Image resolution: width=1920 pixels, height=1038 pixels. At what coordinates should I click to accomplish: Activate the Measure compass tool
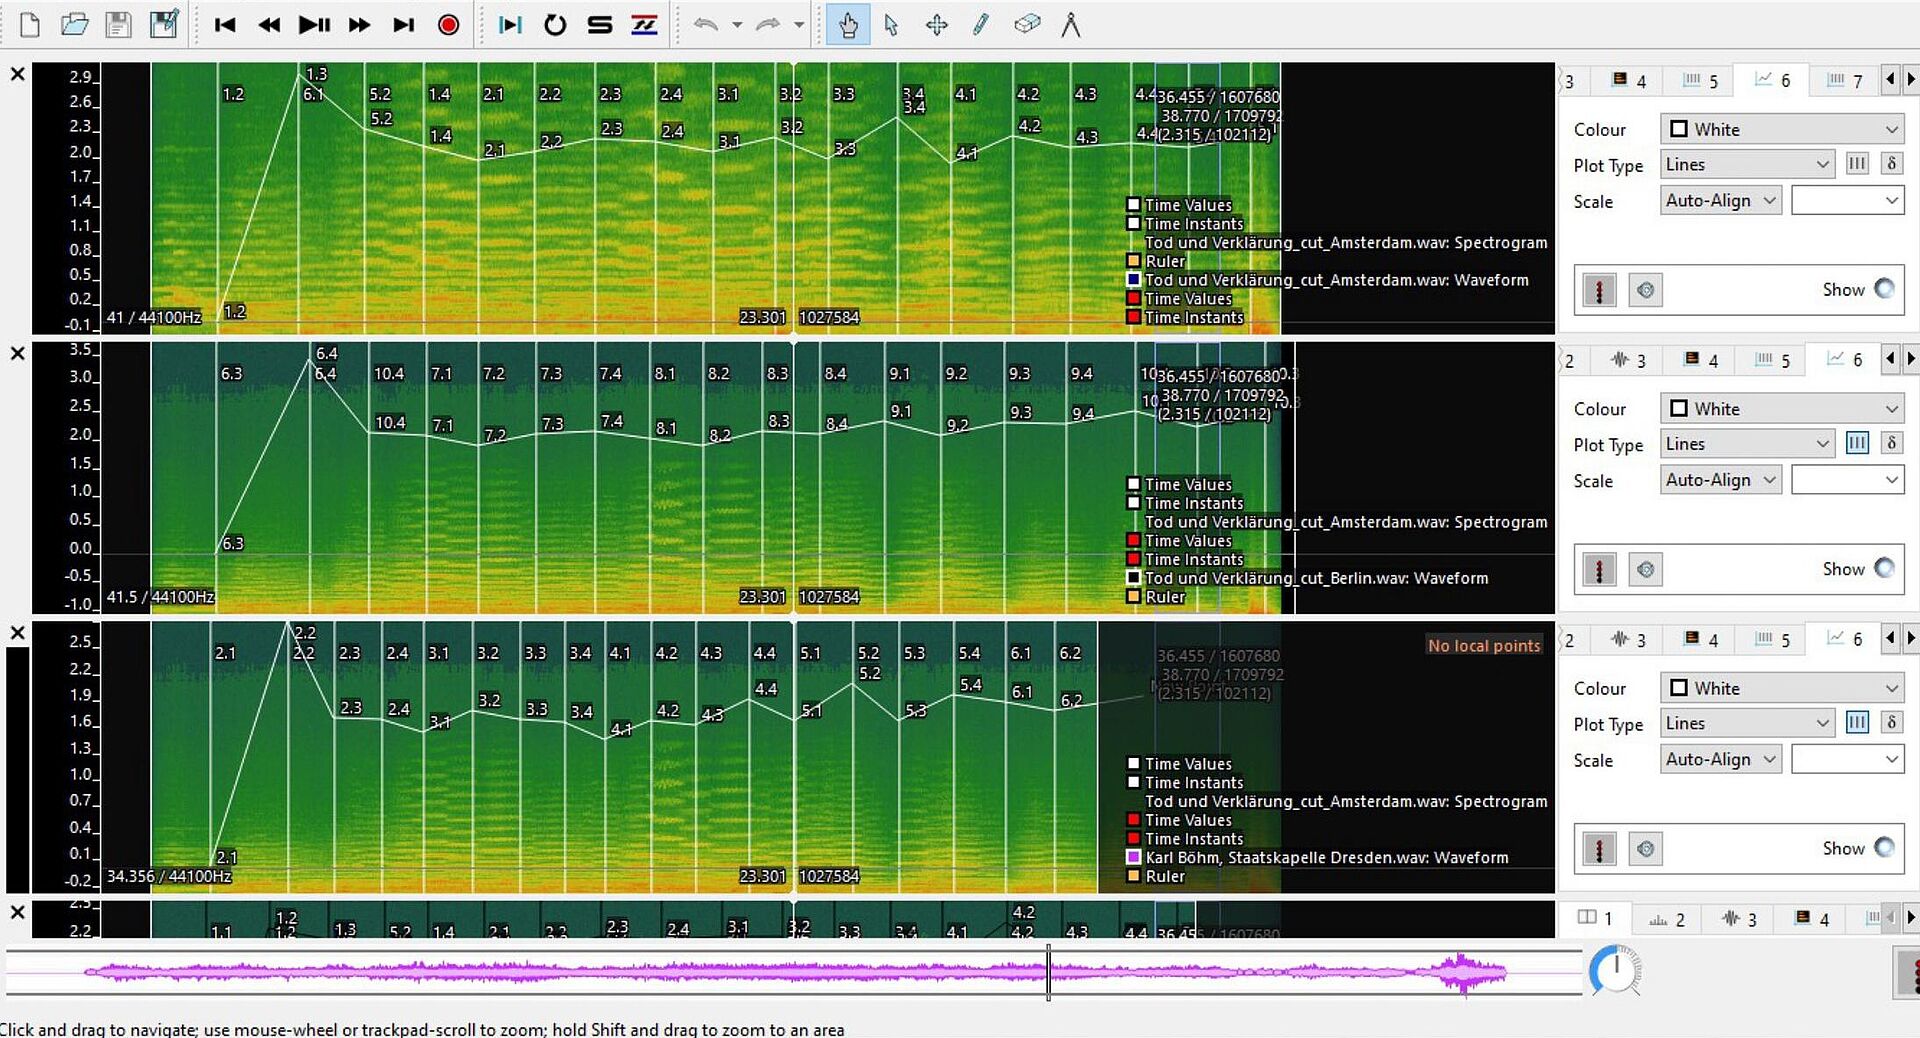[1071, 25]
